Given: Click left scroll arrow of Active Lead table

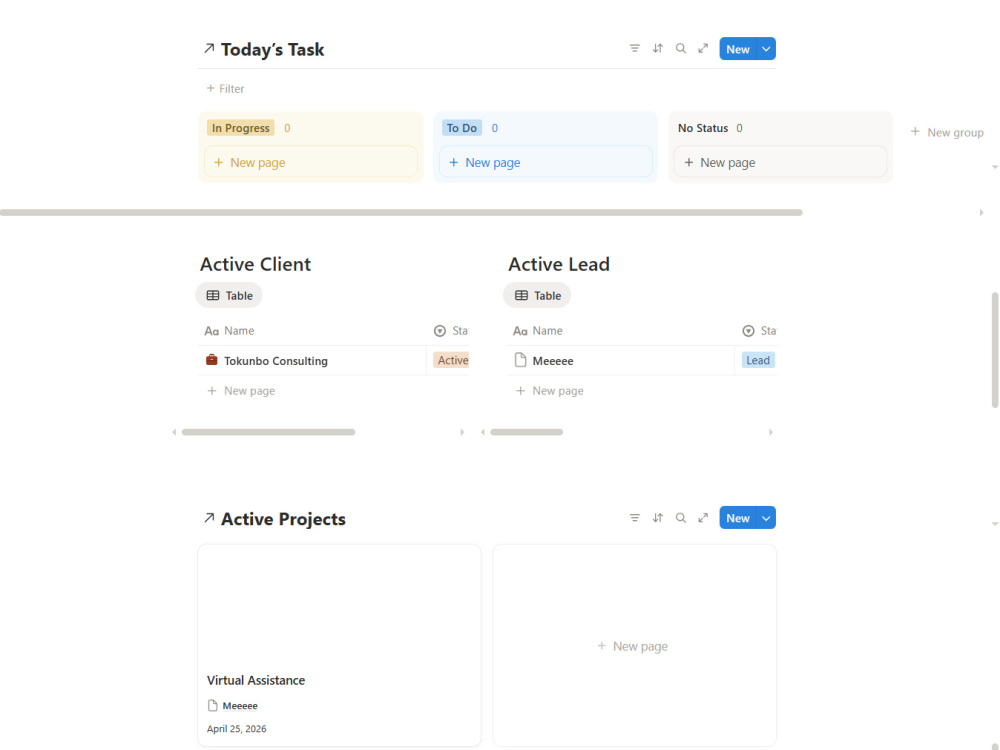Looking at the screenshot, I should 483,432.
